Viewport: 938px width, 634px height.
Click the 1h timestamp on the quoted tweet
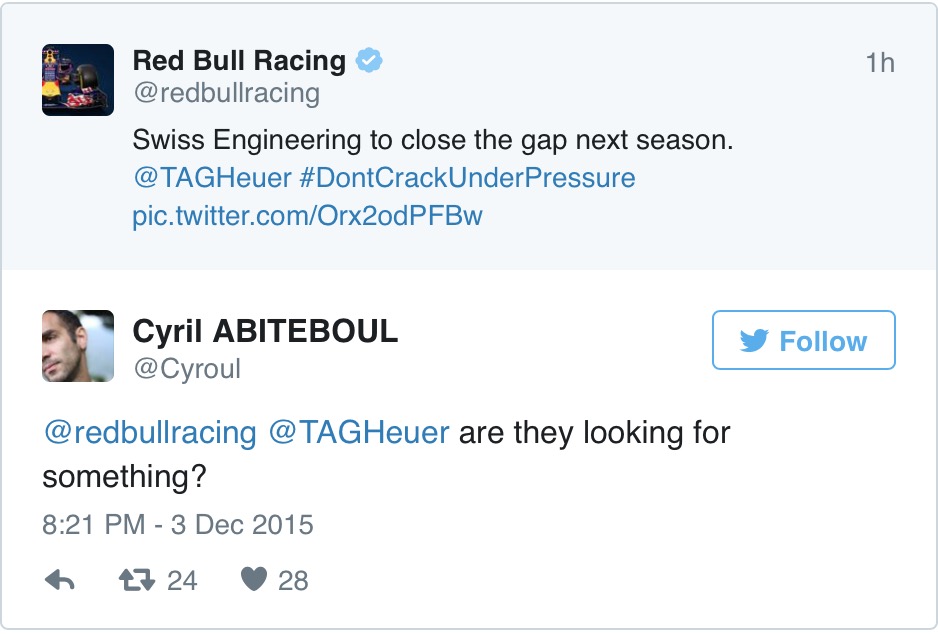click(880, 63)
